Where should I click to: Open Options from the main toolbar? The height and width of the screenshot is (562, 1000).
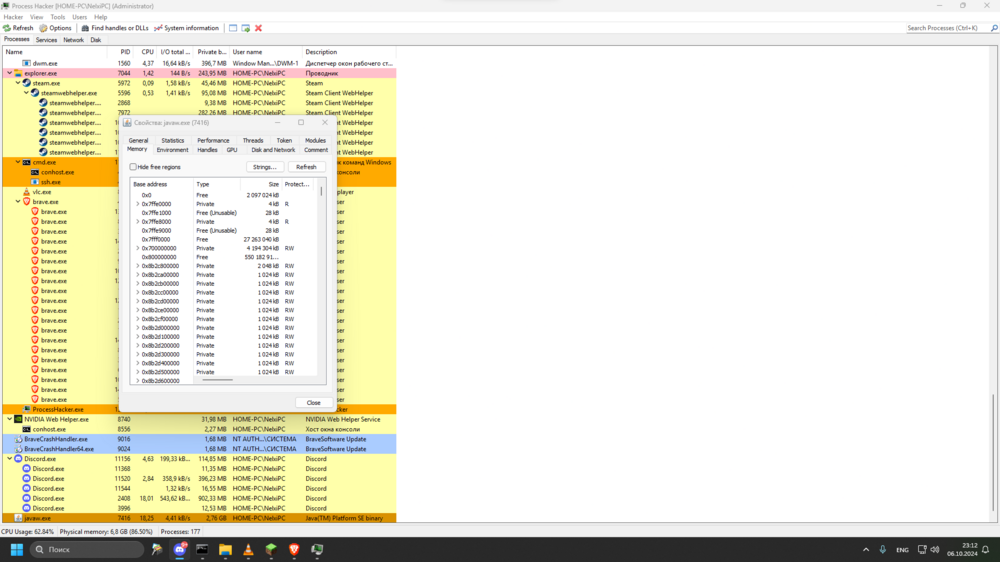click(55, 28)
